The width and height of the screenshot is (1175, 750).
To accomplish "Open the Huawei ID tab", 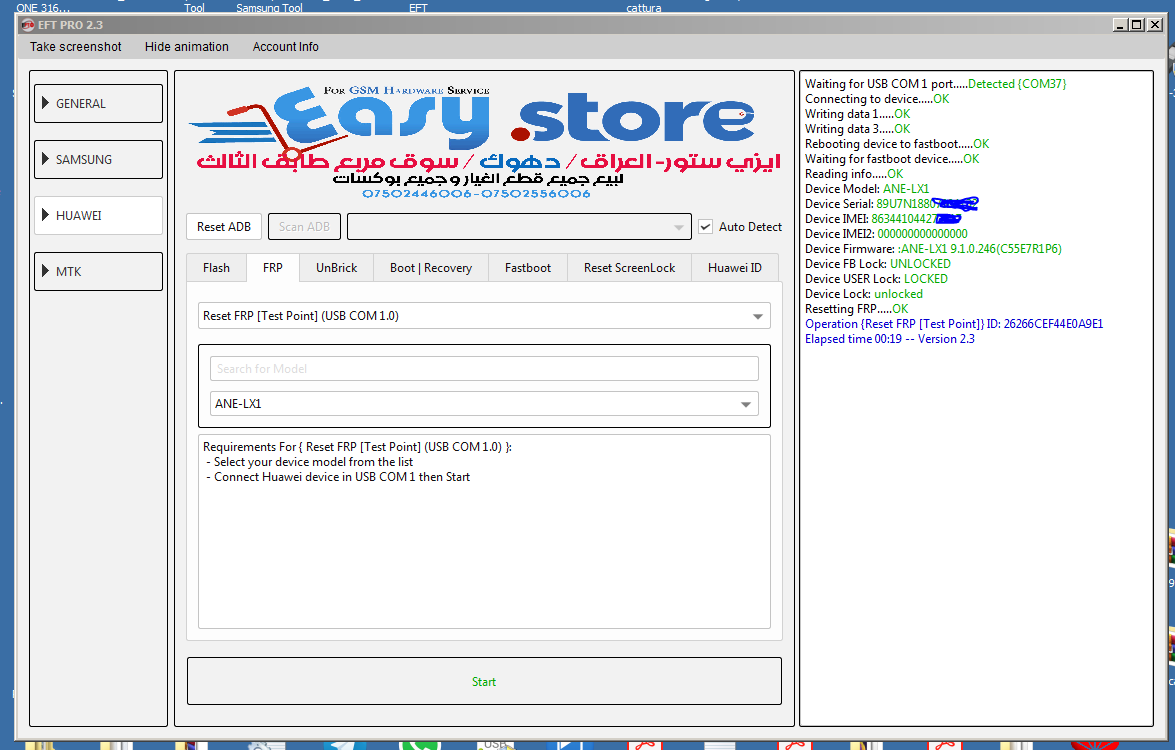I will (x=735, y=268).
